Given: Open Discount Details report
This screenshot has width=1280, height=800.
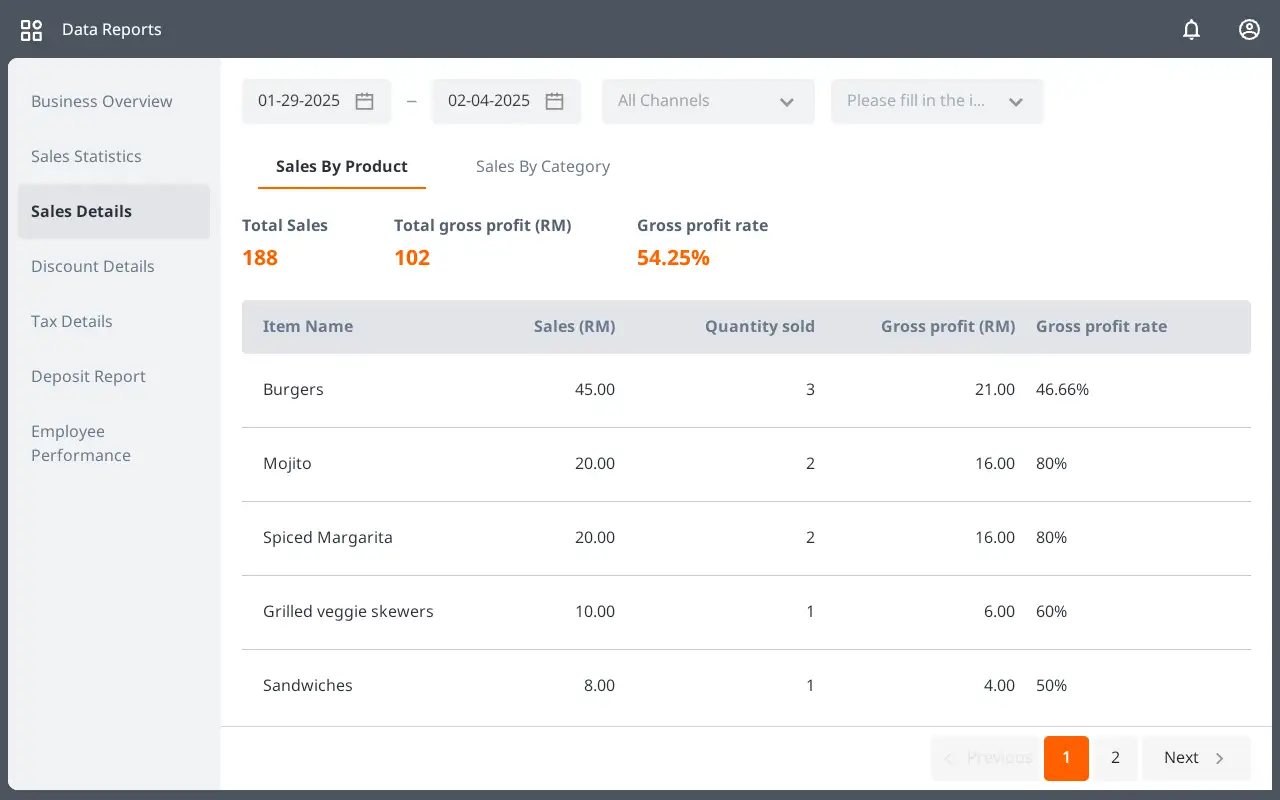Looking at the screenshot, I should 92,266.
